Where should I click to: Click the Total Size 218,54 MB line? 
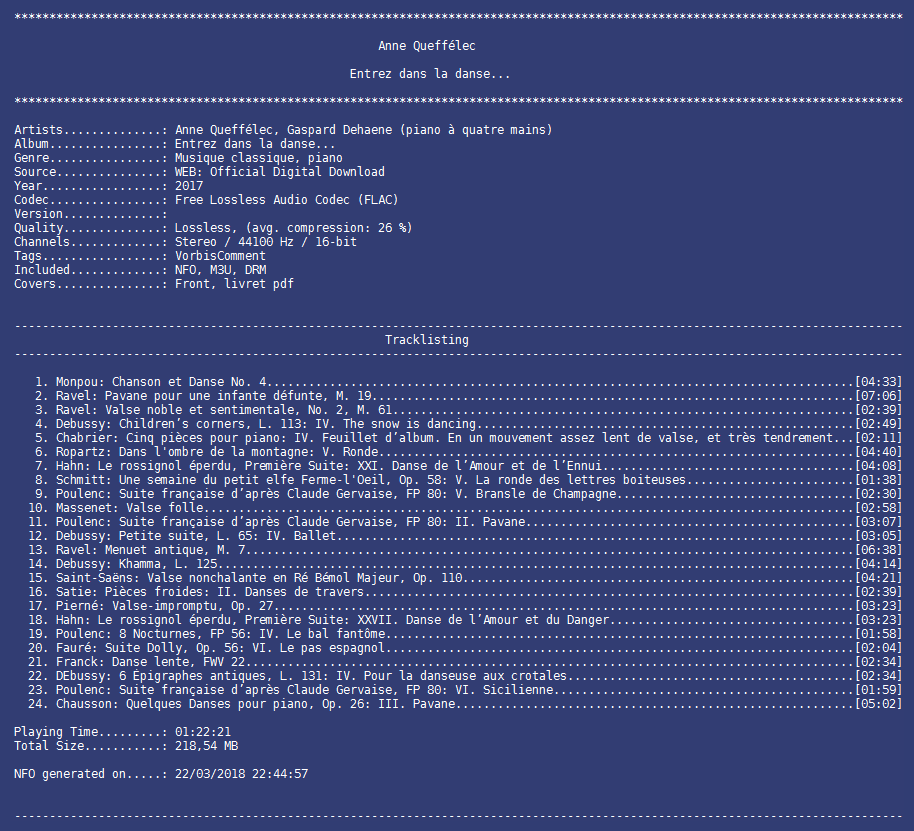[126, 745]
